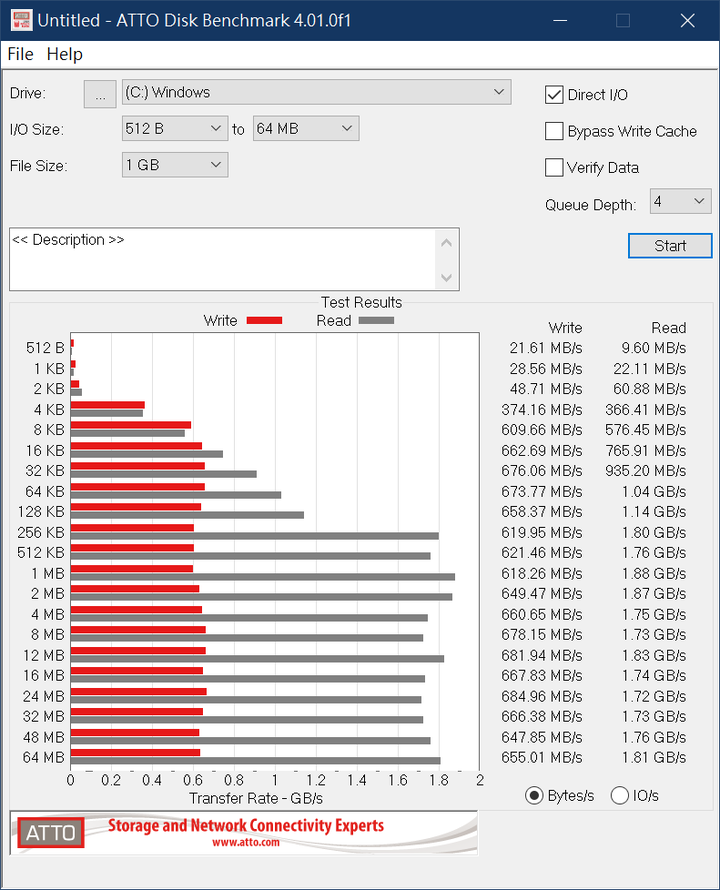Viewport: 720px width, 890px height.
Task: Click the ATTO logo in banner
Action: click(x=51, y=833)
